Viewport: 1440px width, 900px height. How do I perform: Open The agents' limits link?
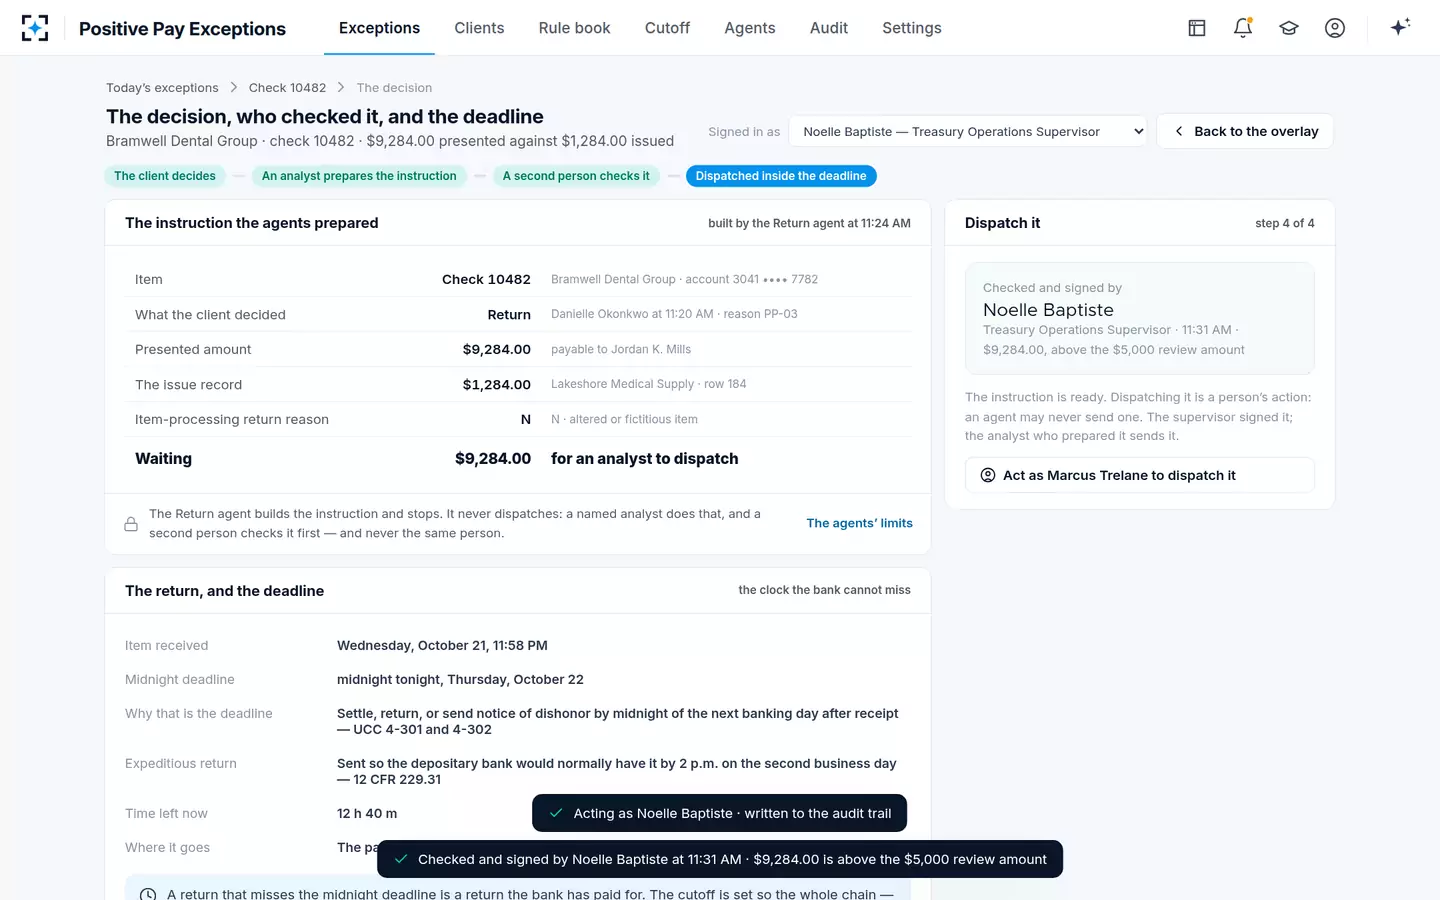pyautogui.click(x=860, y=523)
